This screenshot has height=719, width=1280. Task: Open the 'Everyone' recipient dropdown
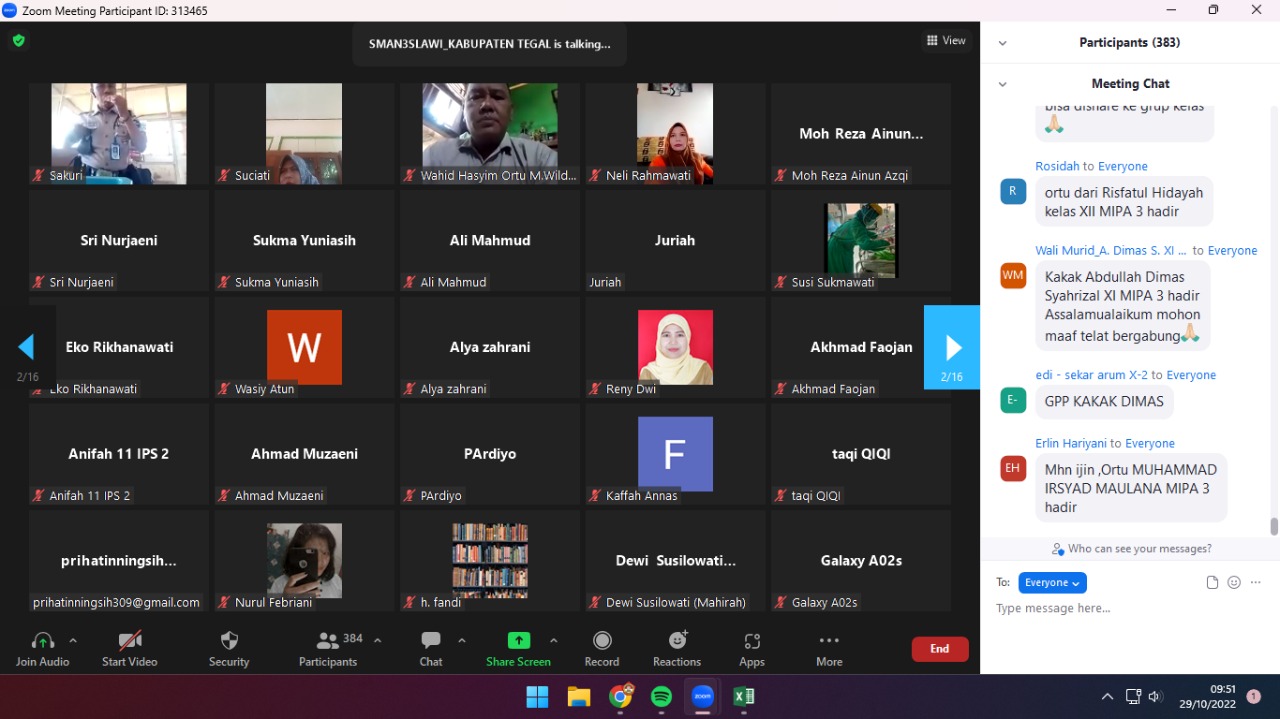coord(1052,582)
